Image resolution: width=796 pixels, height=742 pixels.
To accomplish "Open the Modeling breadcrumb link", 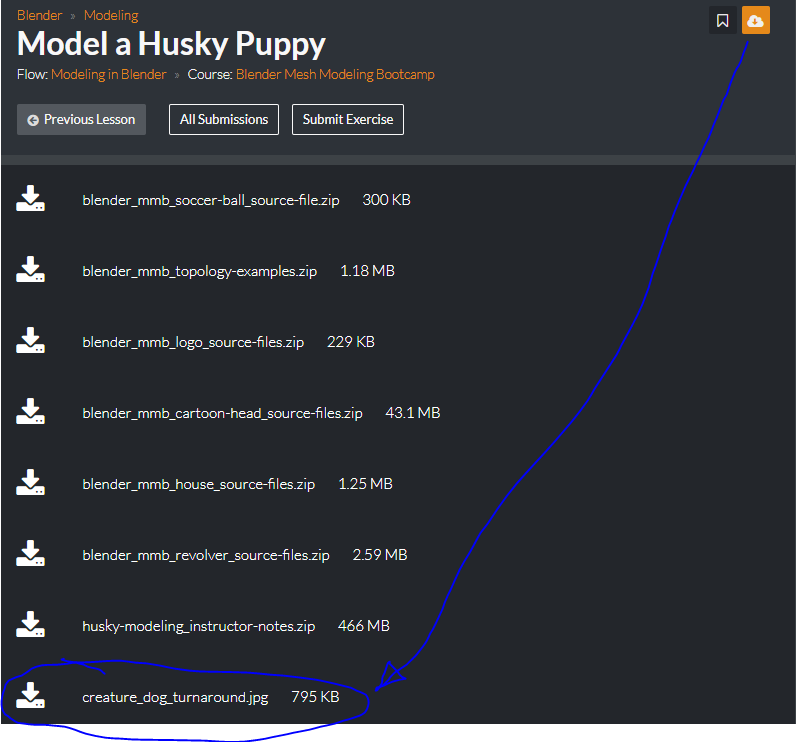I will click(111, 16).
